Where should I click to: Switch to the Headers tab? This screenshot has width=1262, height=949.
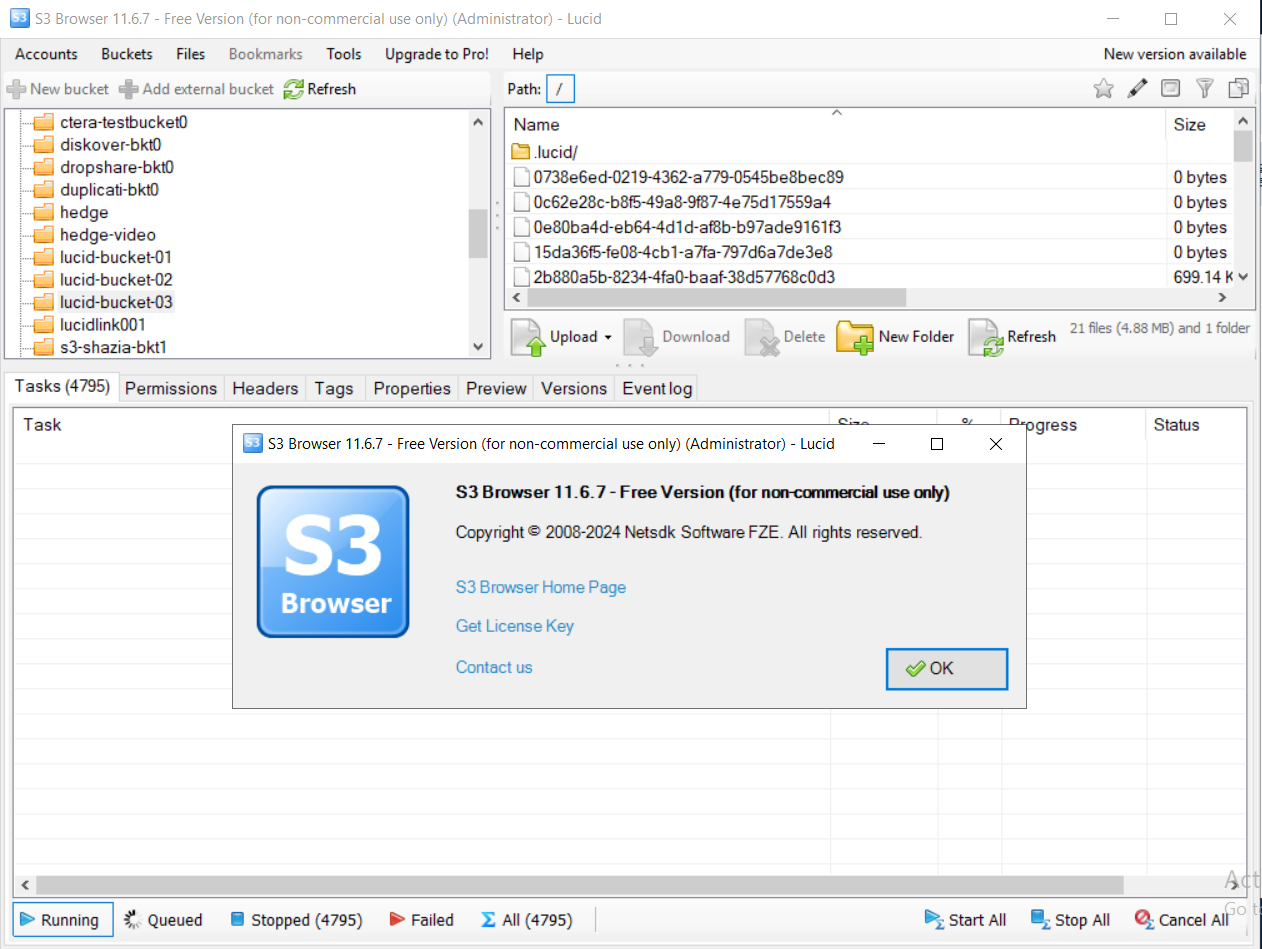tap(265, 388)
